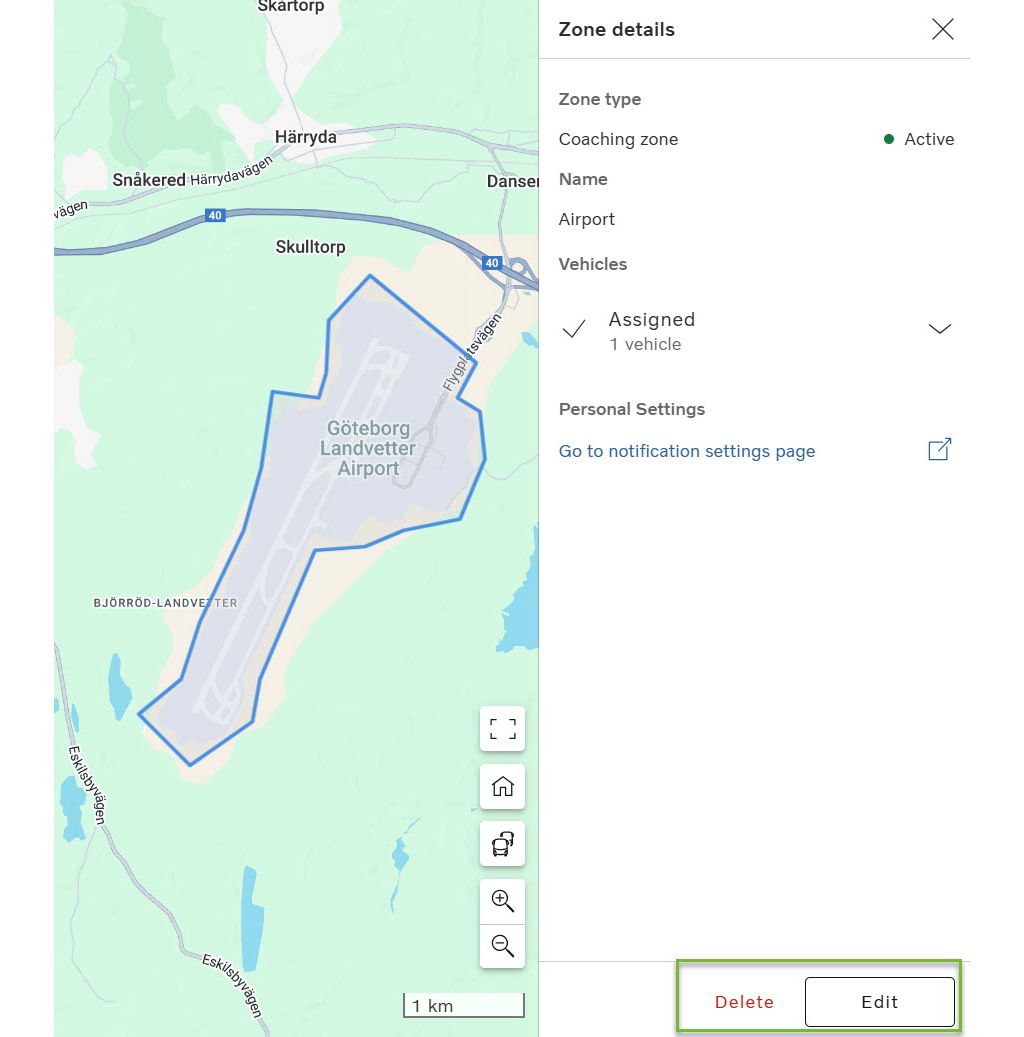The image size is (1024, 1037).
Task: Click the fullscreen map extent icon
Action: tap(501, 729)
